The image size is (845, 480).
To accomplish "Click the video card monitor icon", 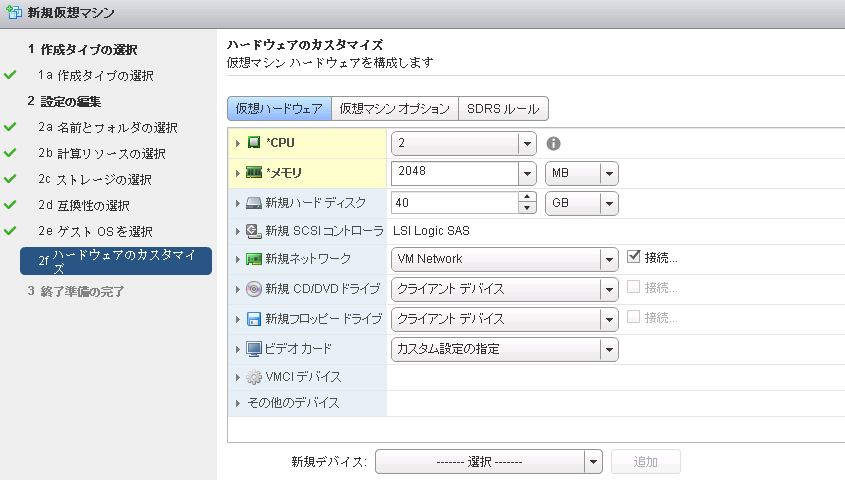I will coord(254,349).
